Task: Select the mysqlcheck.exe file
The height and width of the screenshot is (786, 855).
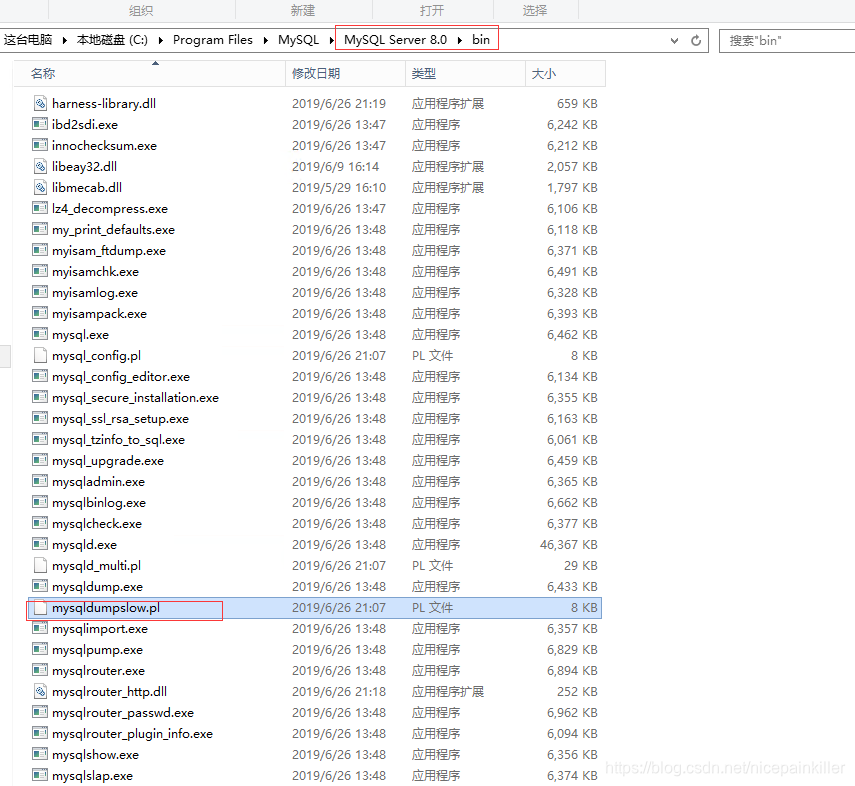Action: (x=315, y=524)
